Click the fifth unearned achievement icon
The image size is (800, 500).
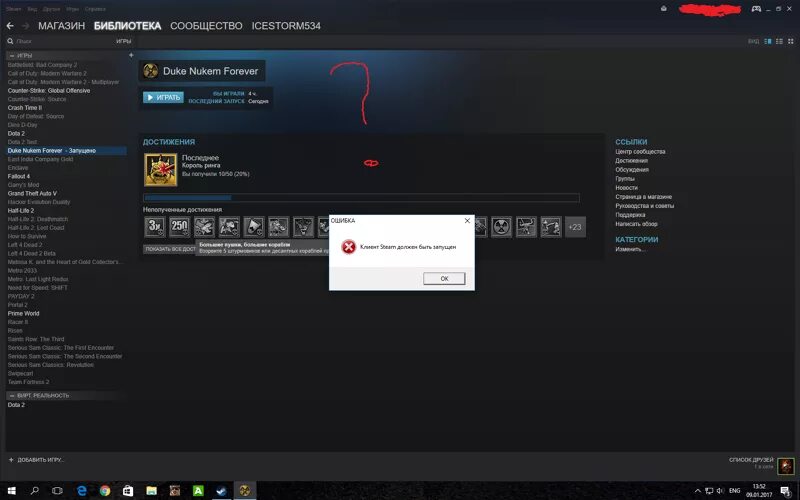point(254,227)
